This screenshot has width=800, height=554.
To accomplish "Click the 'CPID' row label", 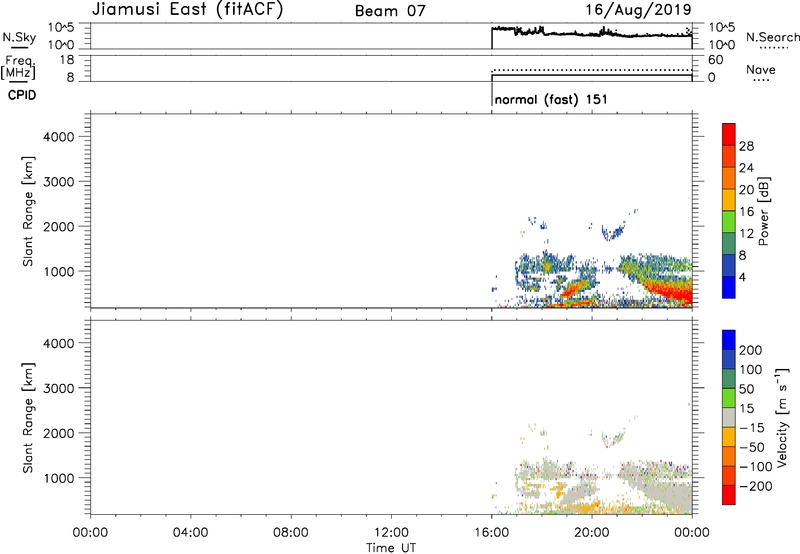I will coord(22,95).
